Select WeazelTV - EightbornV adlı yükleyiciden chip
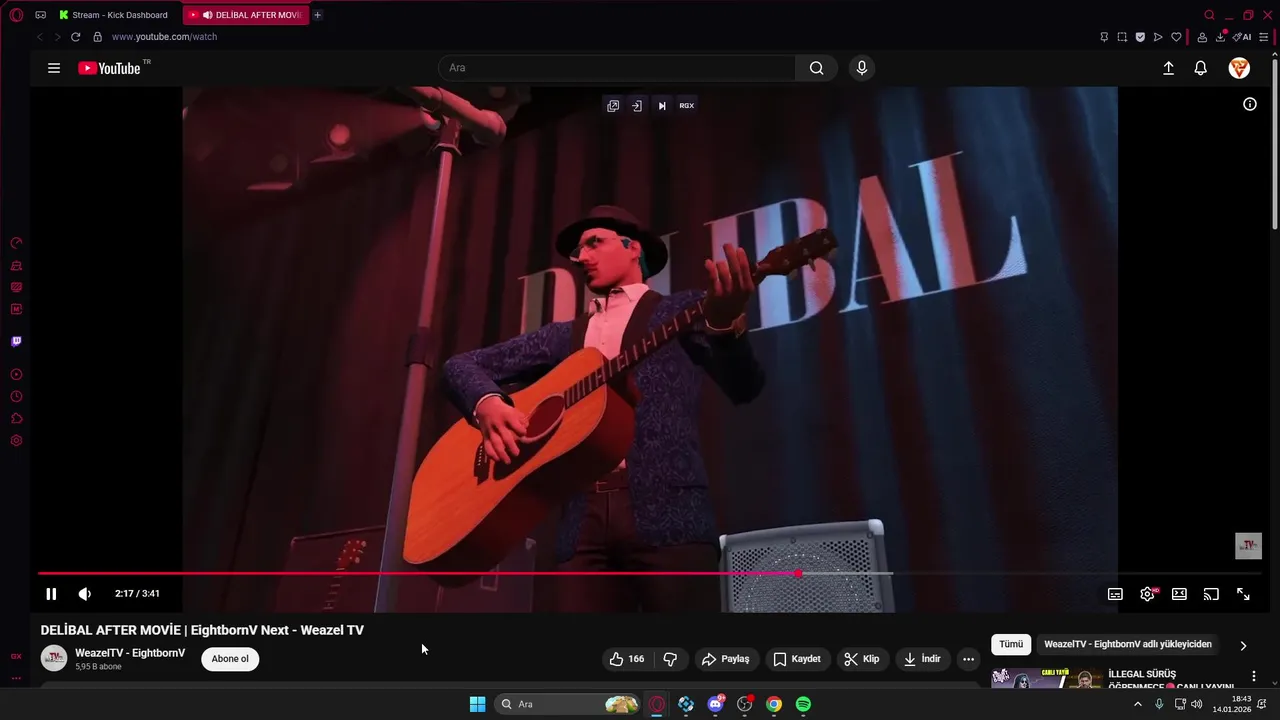 1128,645
